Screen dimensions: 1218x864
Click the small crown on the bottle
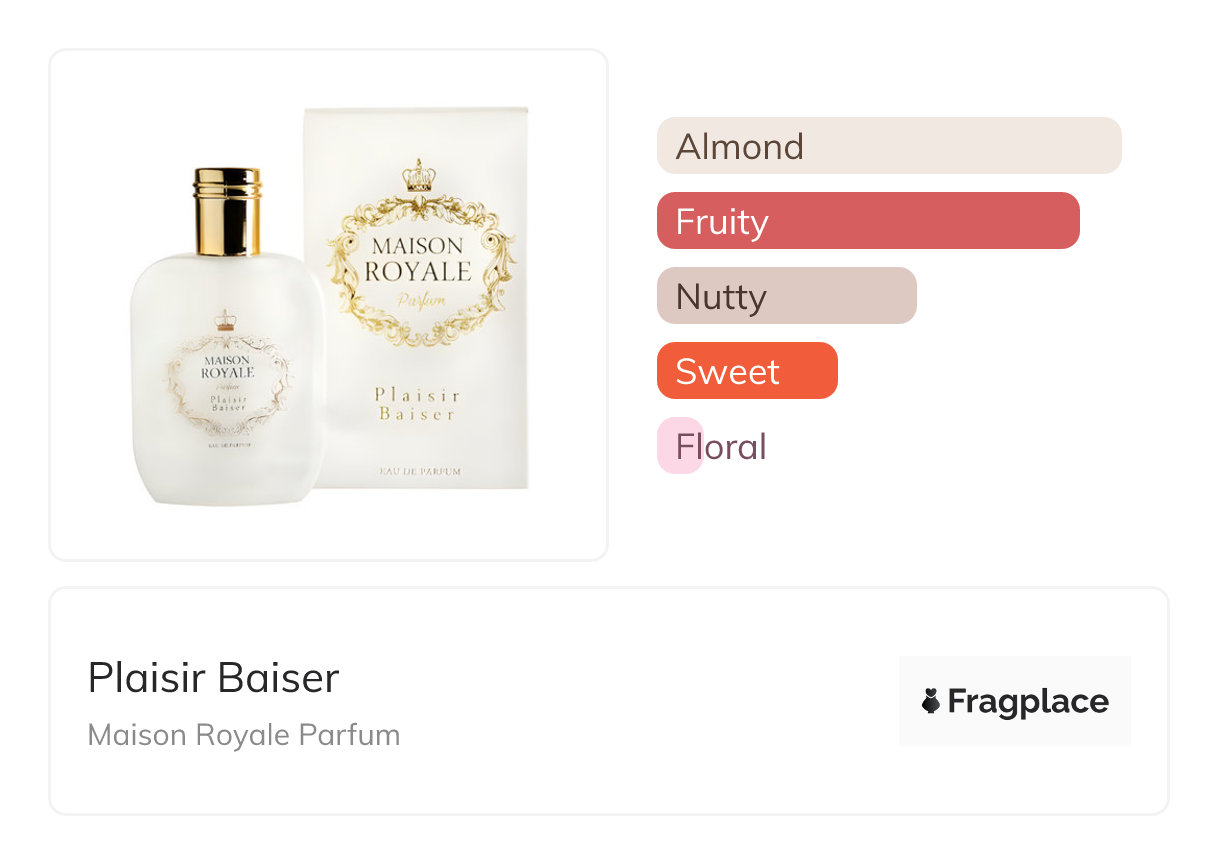[x=226, y=321]
